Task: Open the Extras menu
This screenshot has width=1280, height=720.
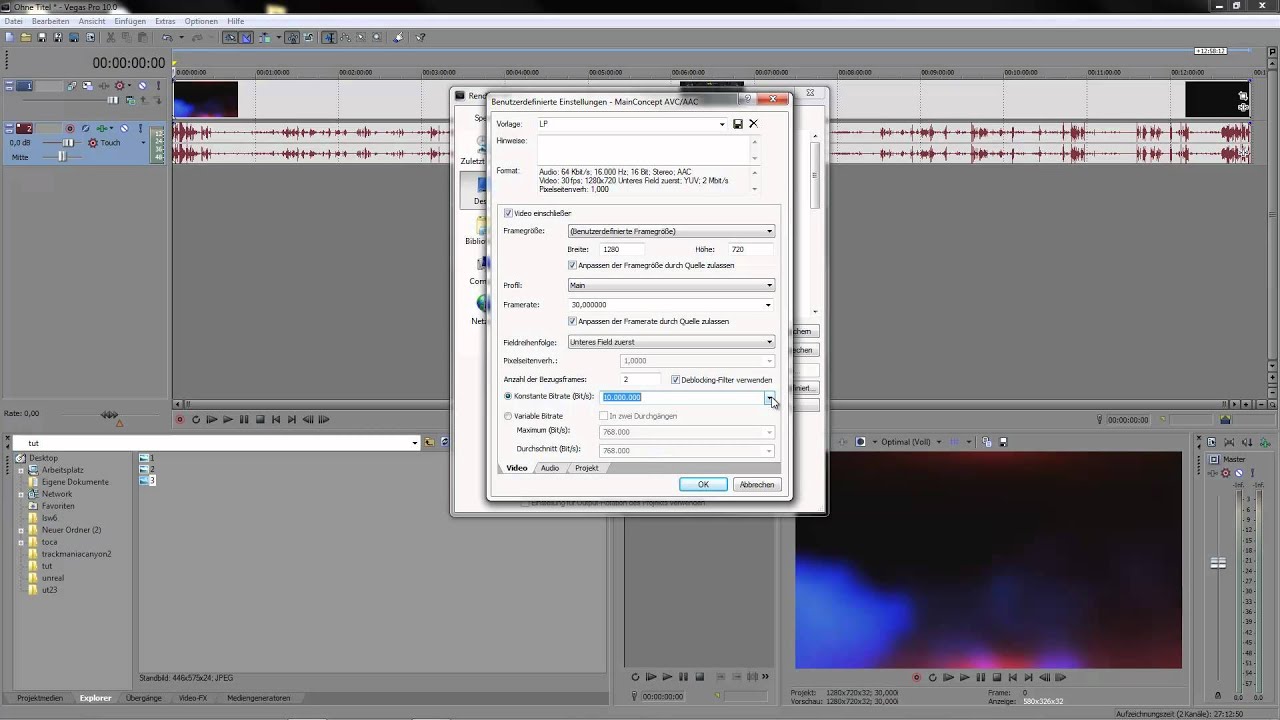Action: click(x=165, y=21)
